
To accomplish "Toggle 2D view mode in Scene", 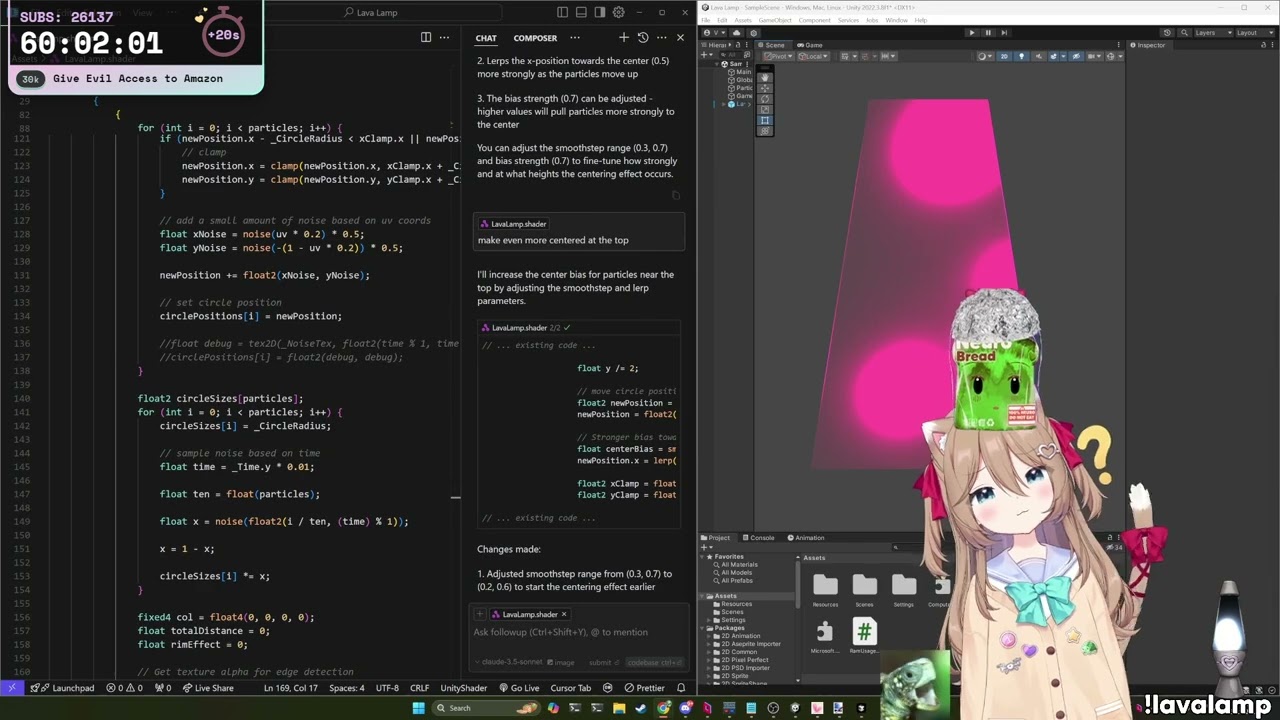I will point(1004,56).
